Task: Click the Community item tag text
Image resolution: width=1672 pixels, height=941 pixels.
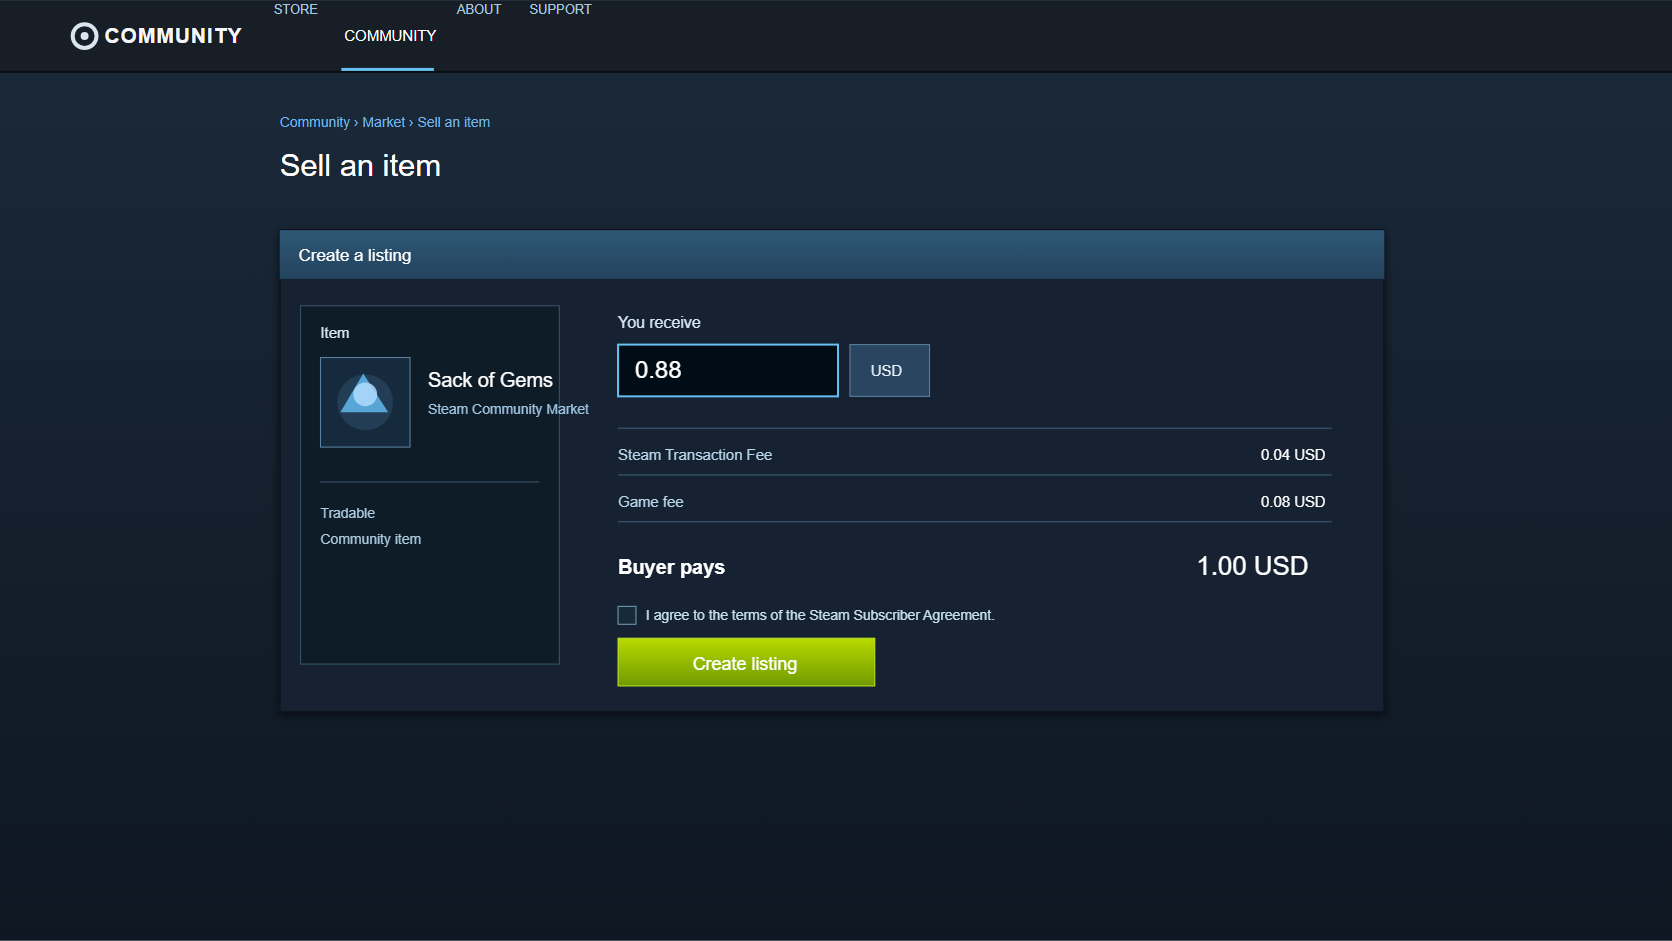Action: tap(371, 539)
